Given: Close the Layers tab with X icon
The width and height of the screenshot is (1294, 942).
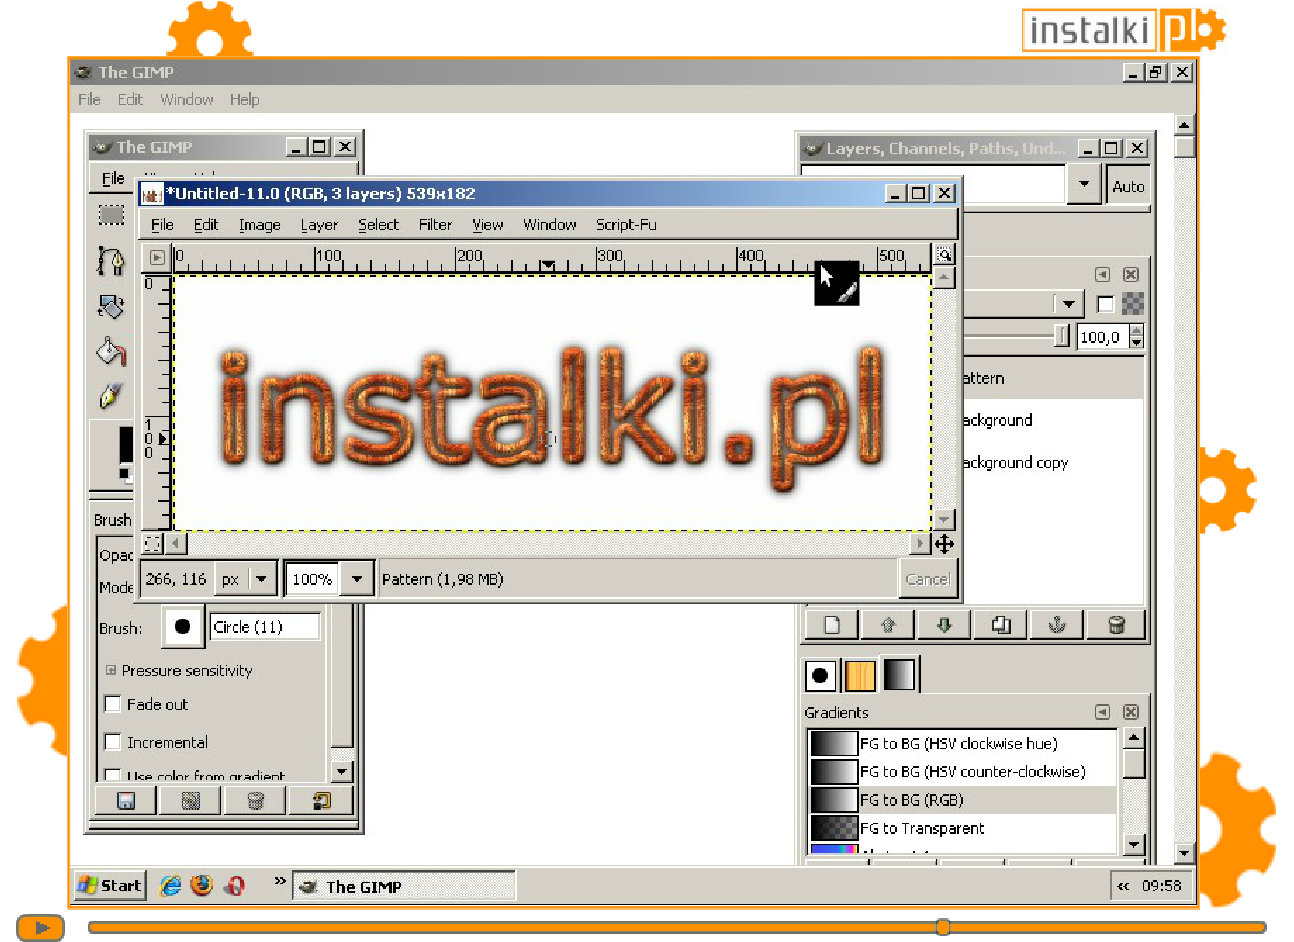Looking at the screenshot, I should click(x=1131, y=274).
